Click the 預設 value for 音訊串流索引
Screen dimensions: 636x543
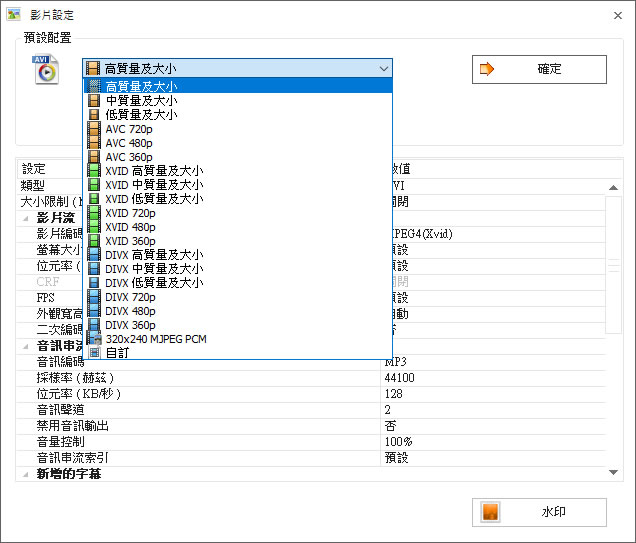tap(397, 458)
